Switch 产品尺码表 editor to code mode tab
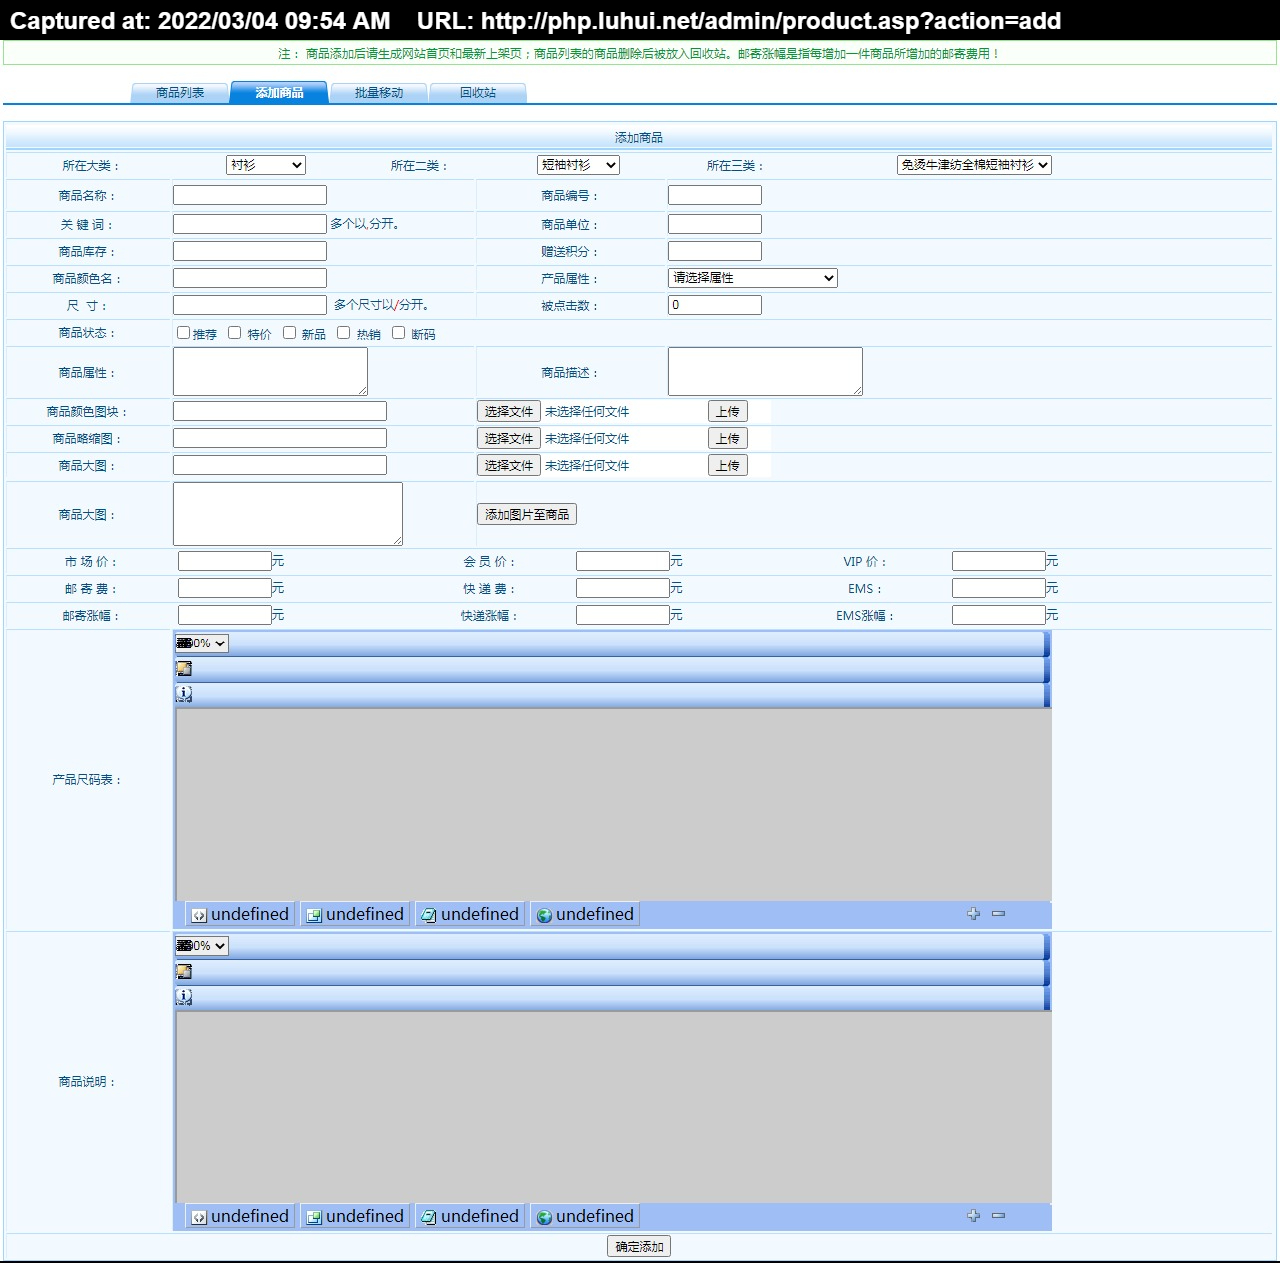 (x=240, y=914)
